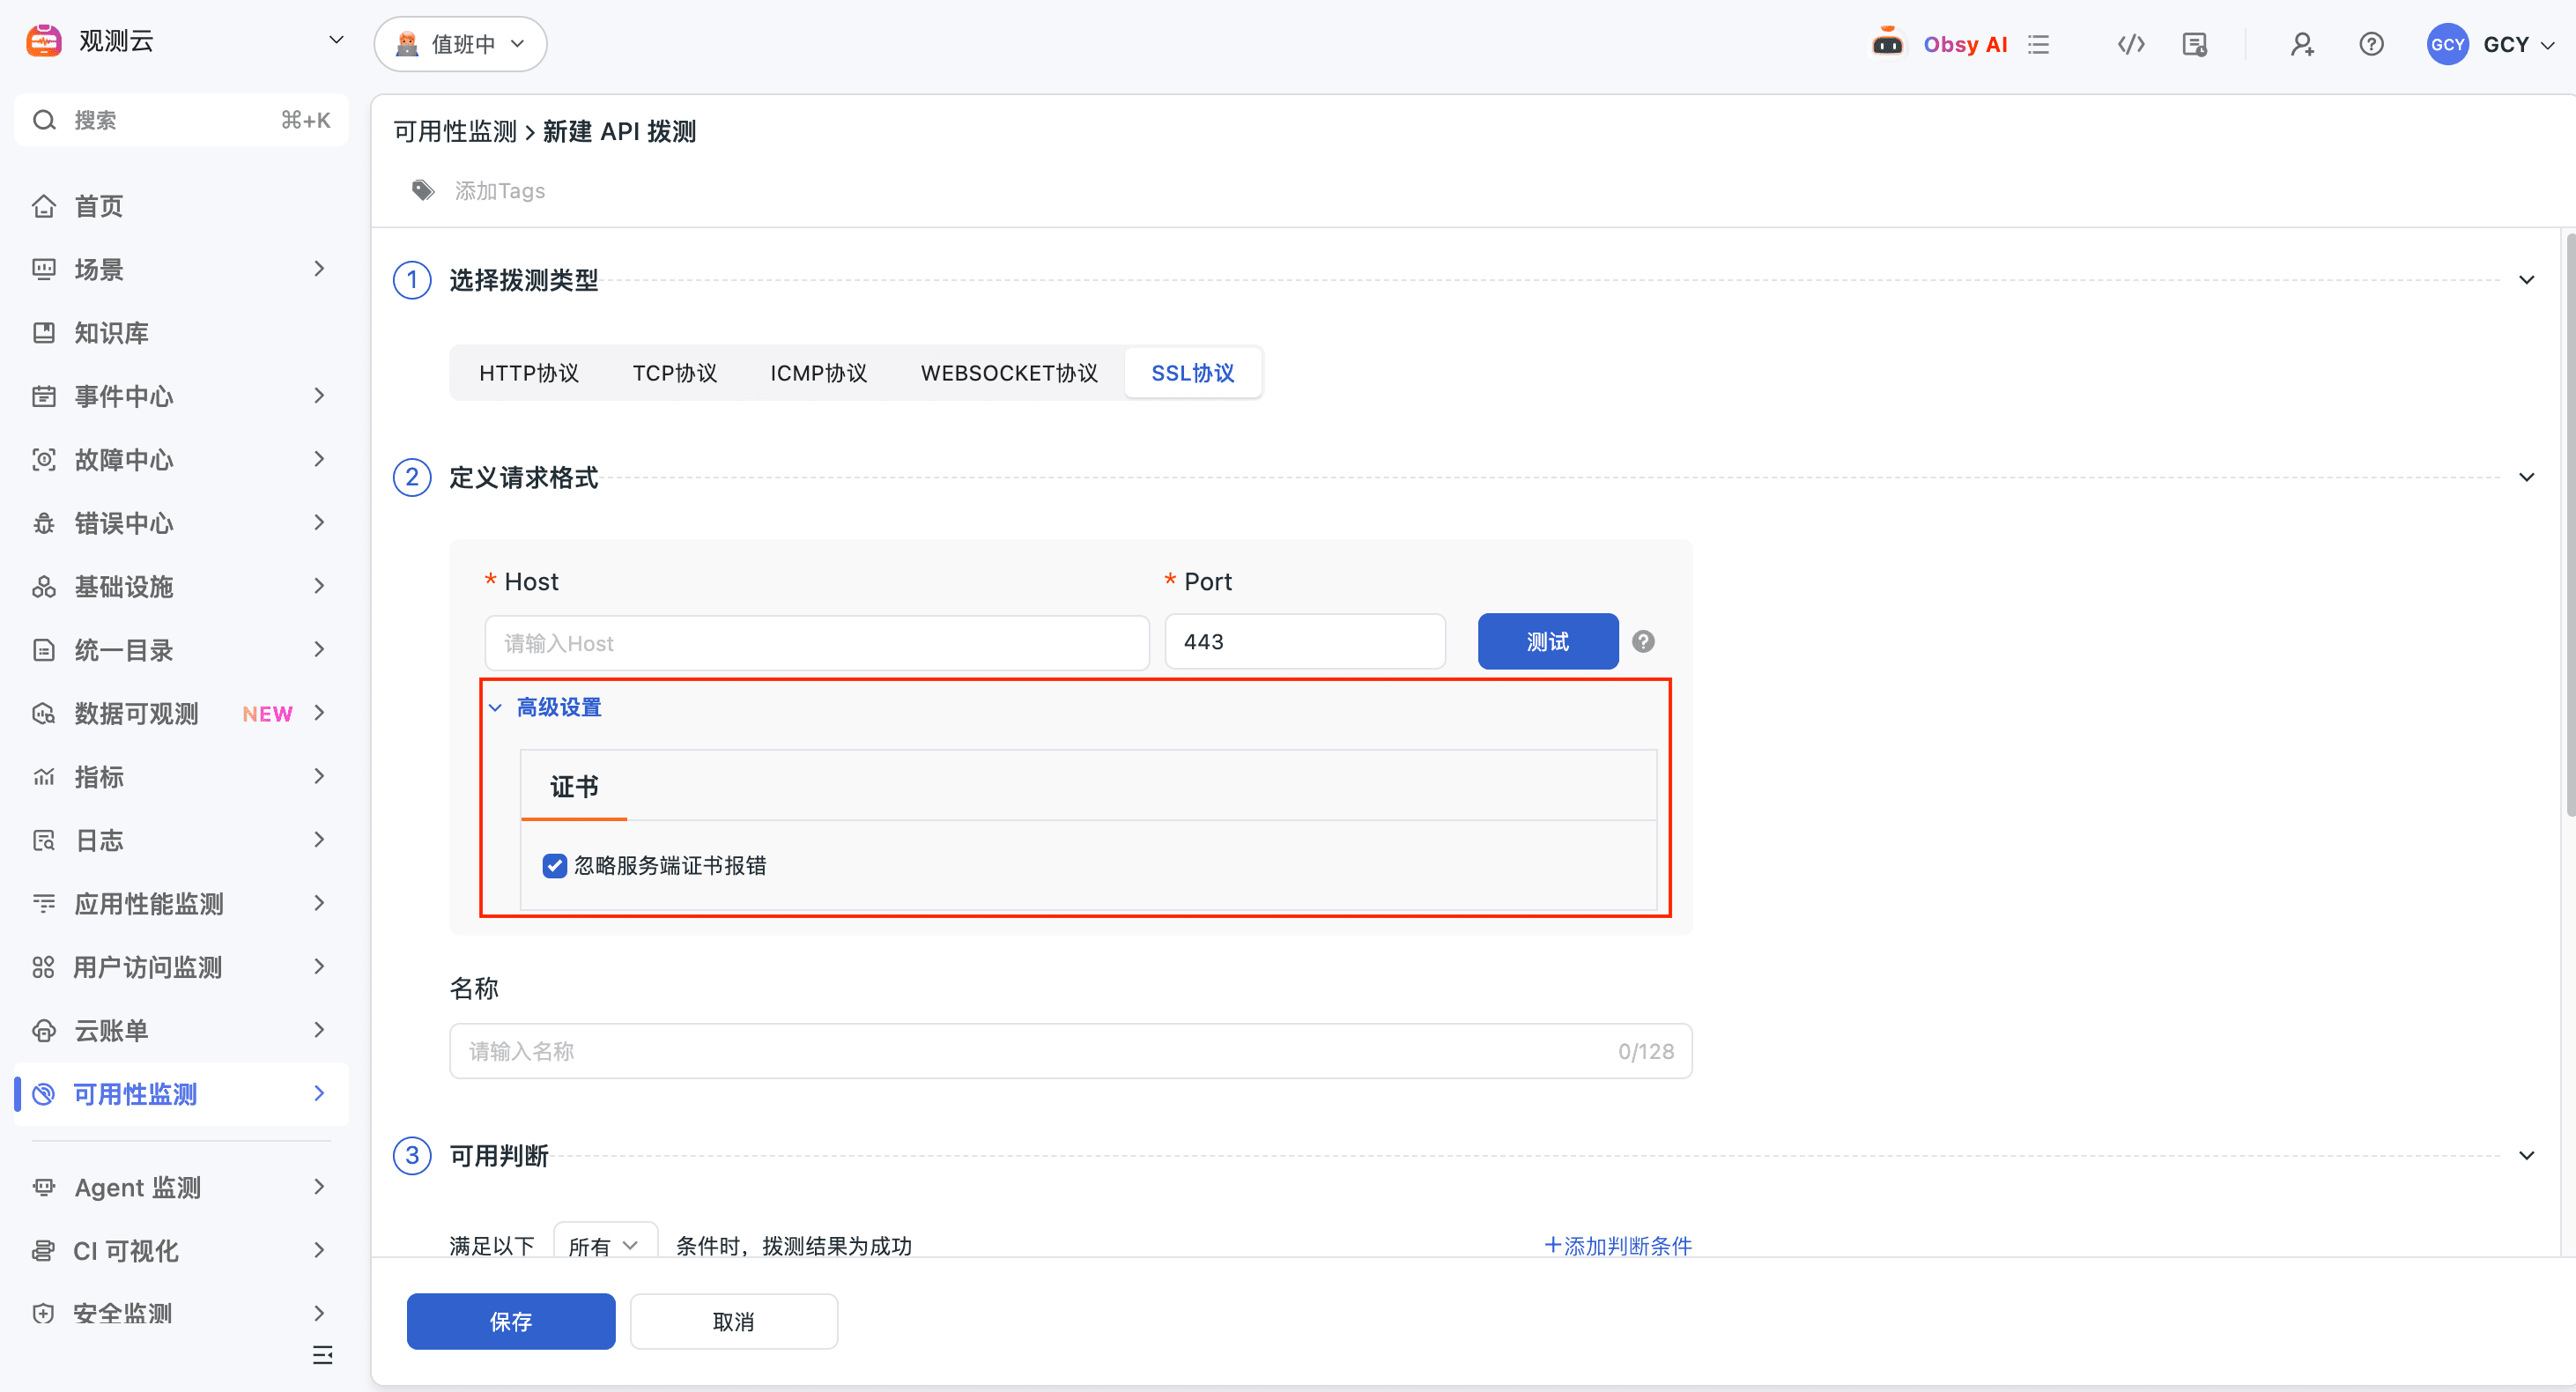
Task: Click the 添加Tags field
Action: [500, 190]
